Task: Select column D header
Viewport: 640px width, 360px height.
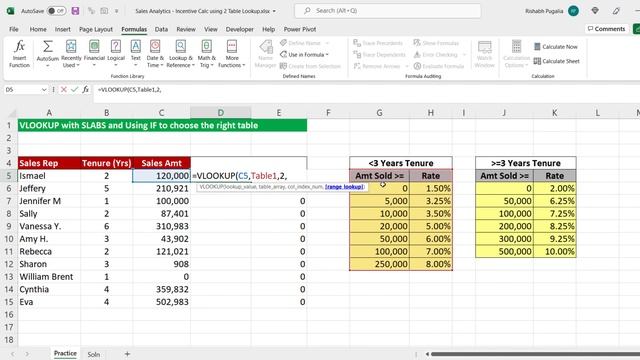Action: point(220,113)
